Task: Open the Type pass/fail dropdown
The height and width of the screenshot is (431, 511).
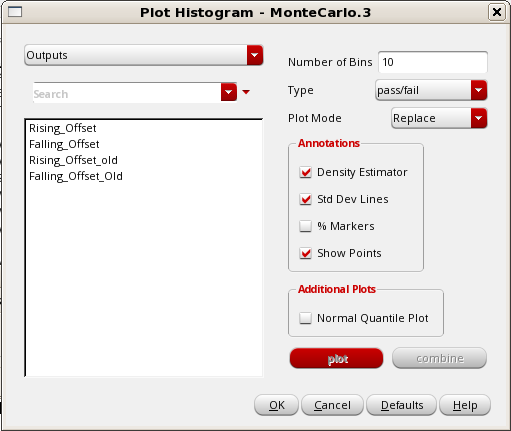Action: pos(431,90)
